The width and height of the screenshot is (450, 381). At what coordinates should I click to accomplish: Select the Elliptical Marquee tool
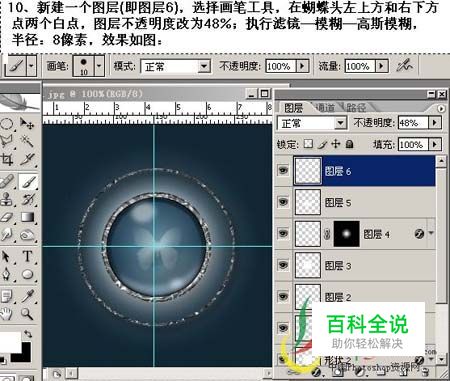(7, 125)
